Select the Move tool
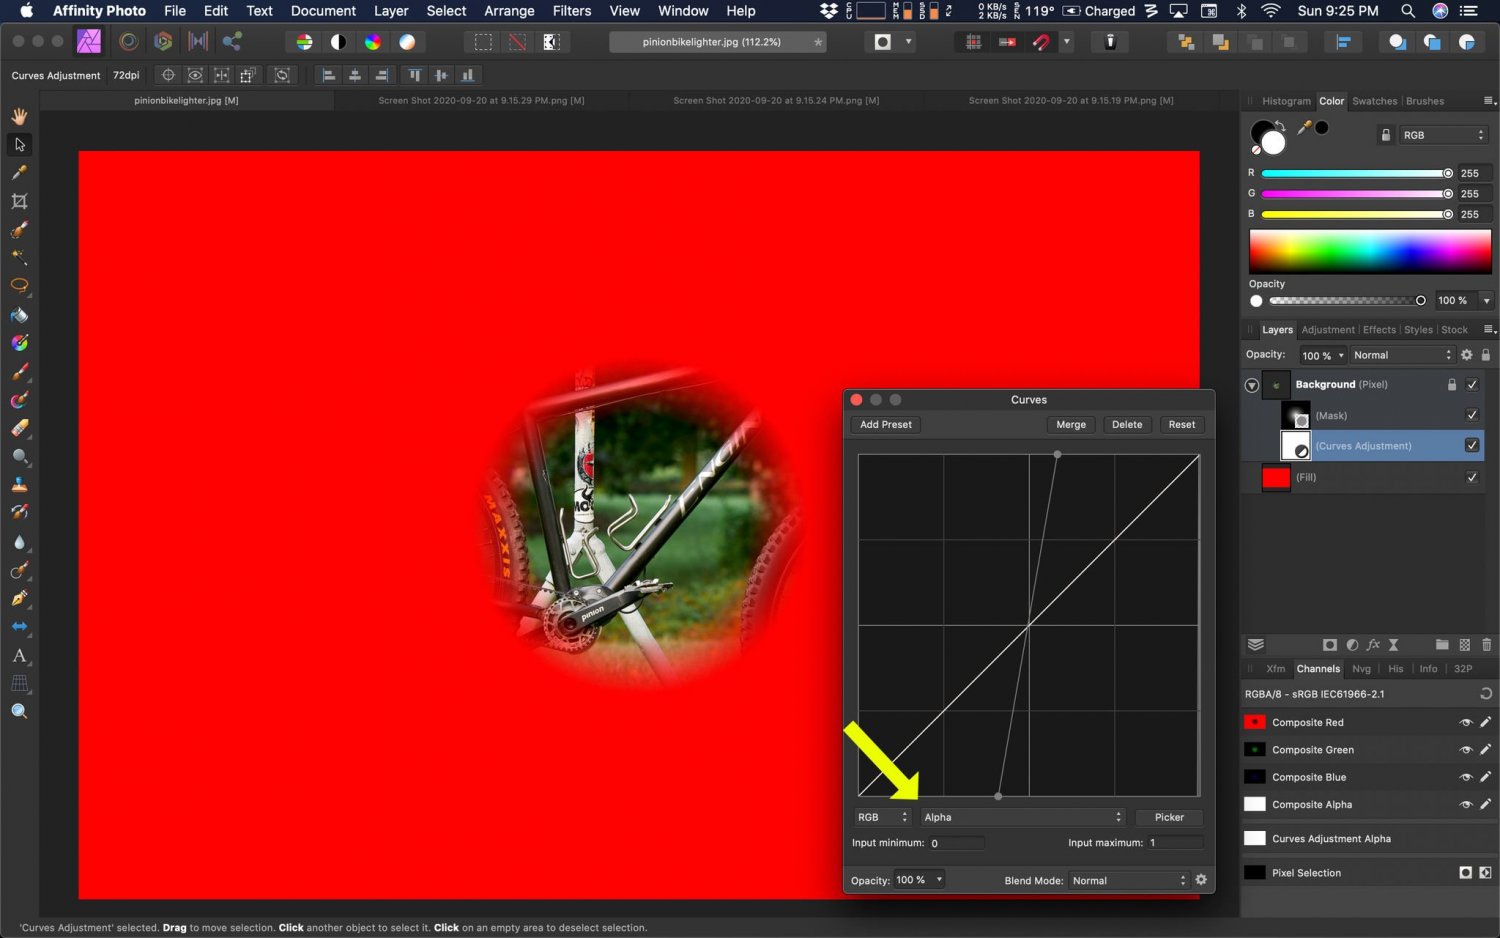The width and height of the screenshot is (1500, 938). [19, 144]
